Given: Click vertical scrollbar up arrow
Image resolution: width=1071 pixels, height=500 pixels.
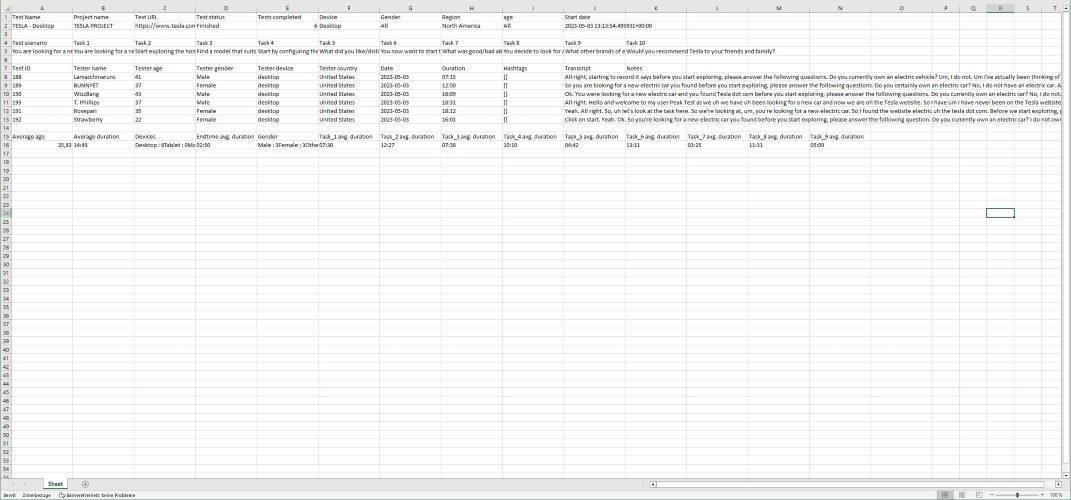Looking at the screenshot, I should click(1067, 8).
